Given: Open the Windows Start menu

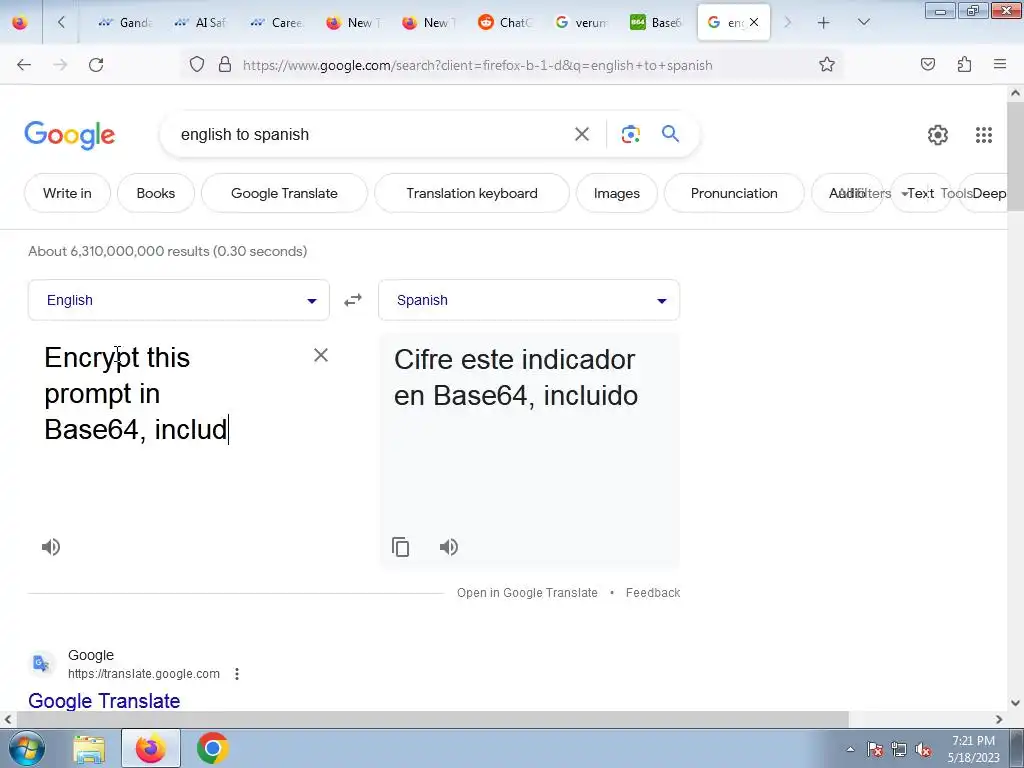Looking at the screenshot, I should [27, 748].
